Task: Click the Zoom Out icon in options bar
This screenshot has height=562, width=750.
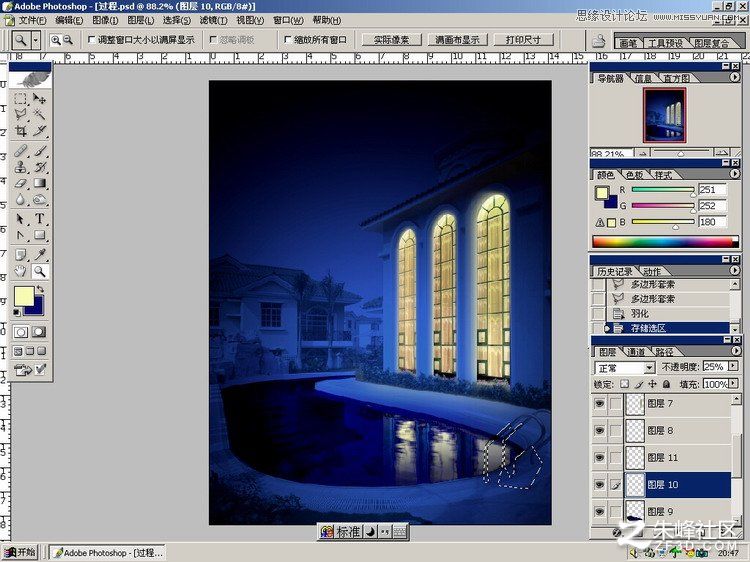Action: [x=68, y=40]
